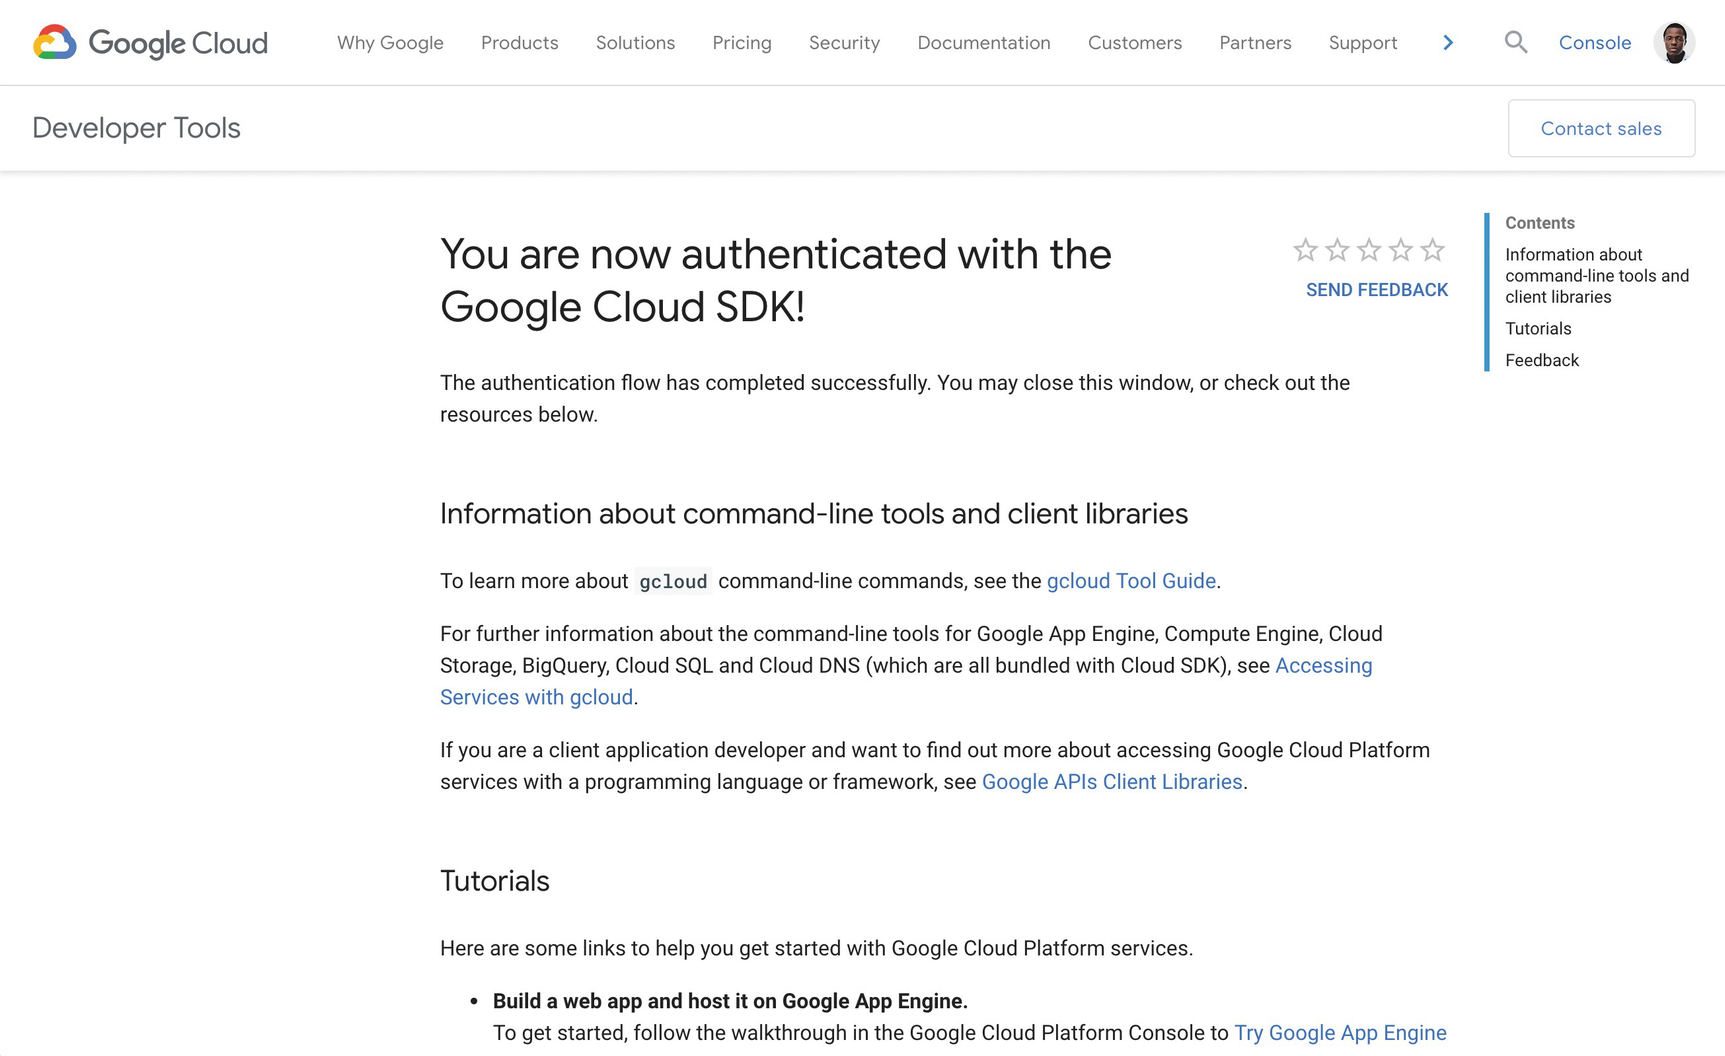Jump to Tutorials in the Contents sidebar
Viewport: 1725px width, 1056px height.
point(1538,329)
